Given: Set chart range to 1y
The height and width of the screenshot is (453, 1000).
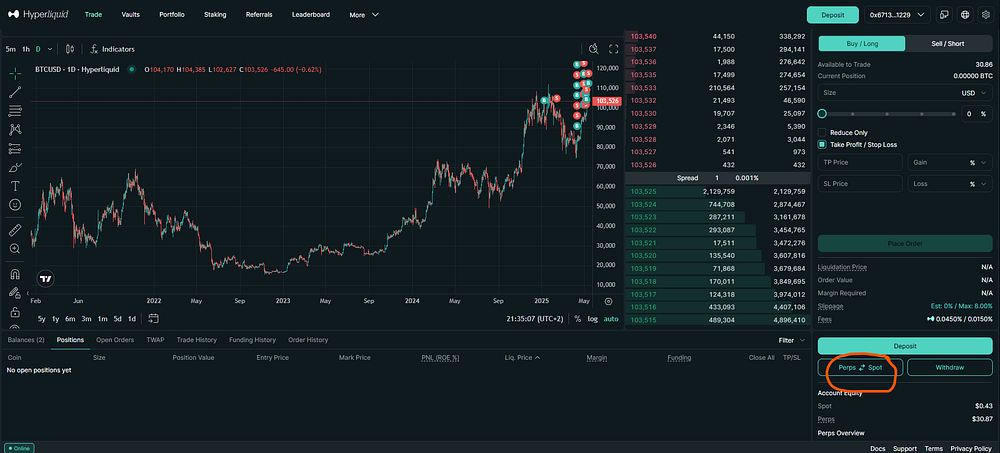Looking at the screenshot, I should 55,318.
